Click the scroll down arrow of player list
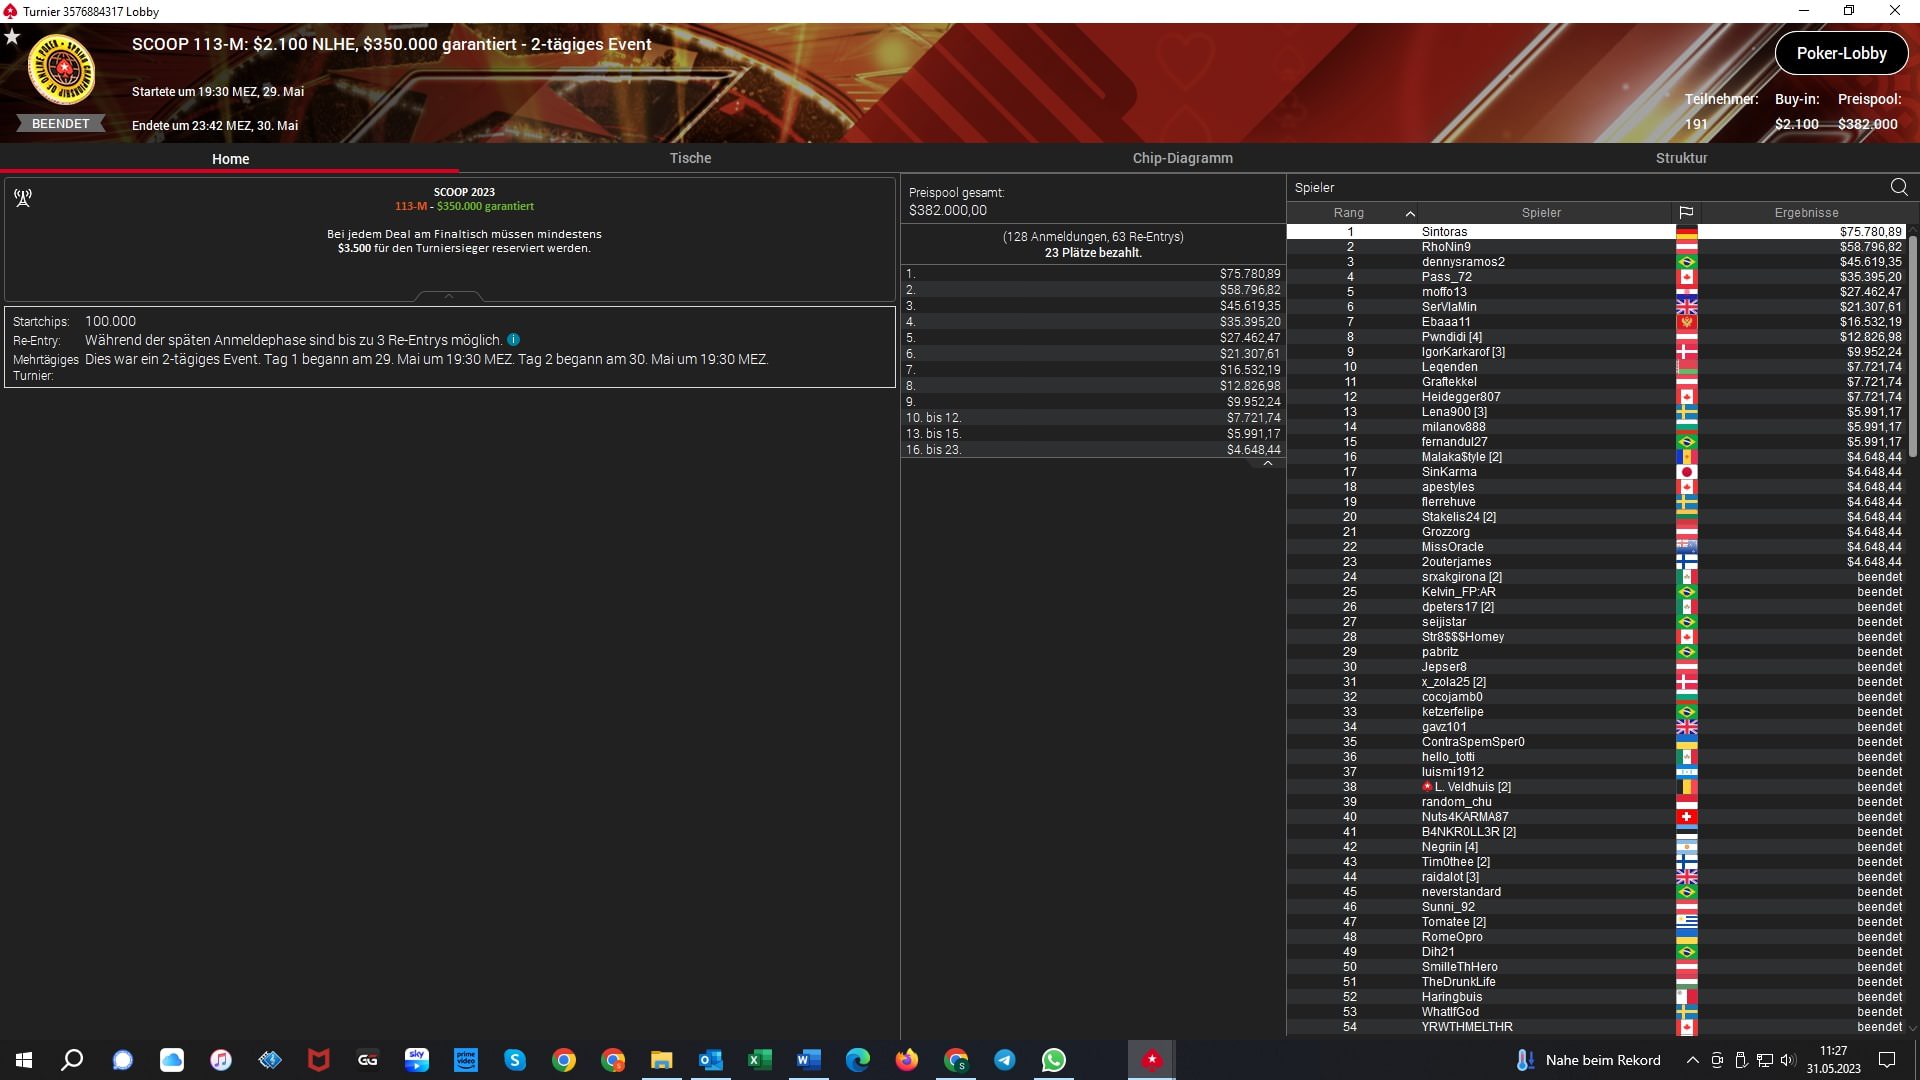1920x1080 pixels. pos(1913,1028)
